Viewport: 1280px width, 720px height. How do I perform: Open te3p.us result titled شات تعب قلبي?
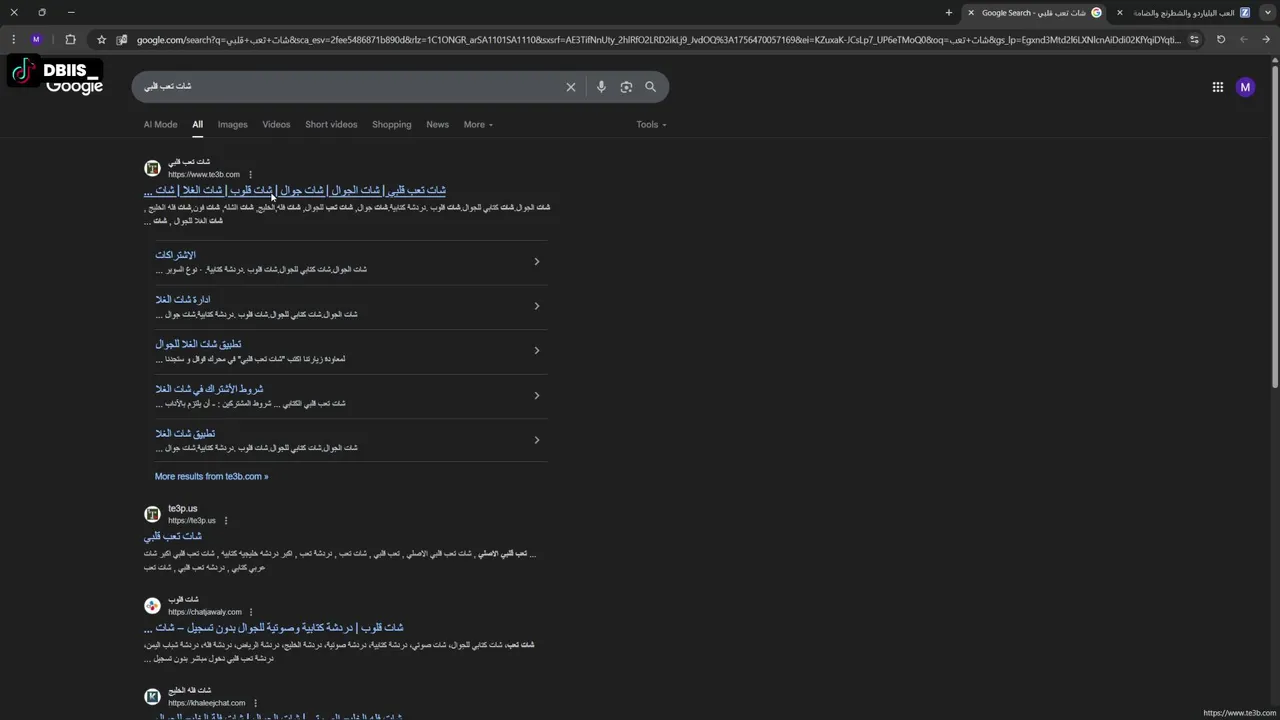tap(173, 537)
